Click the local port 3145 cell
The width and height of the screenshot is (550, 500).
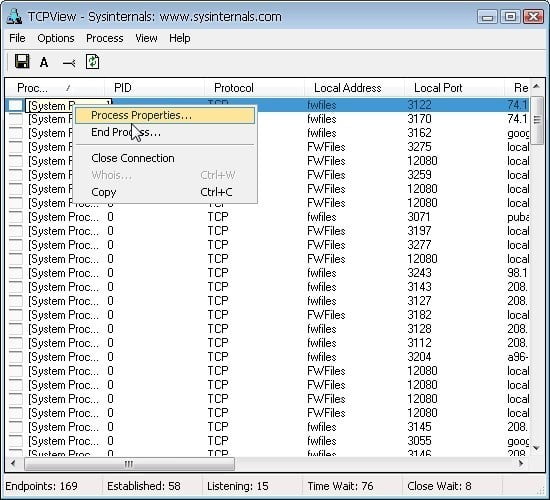point(419,427)
